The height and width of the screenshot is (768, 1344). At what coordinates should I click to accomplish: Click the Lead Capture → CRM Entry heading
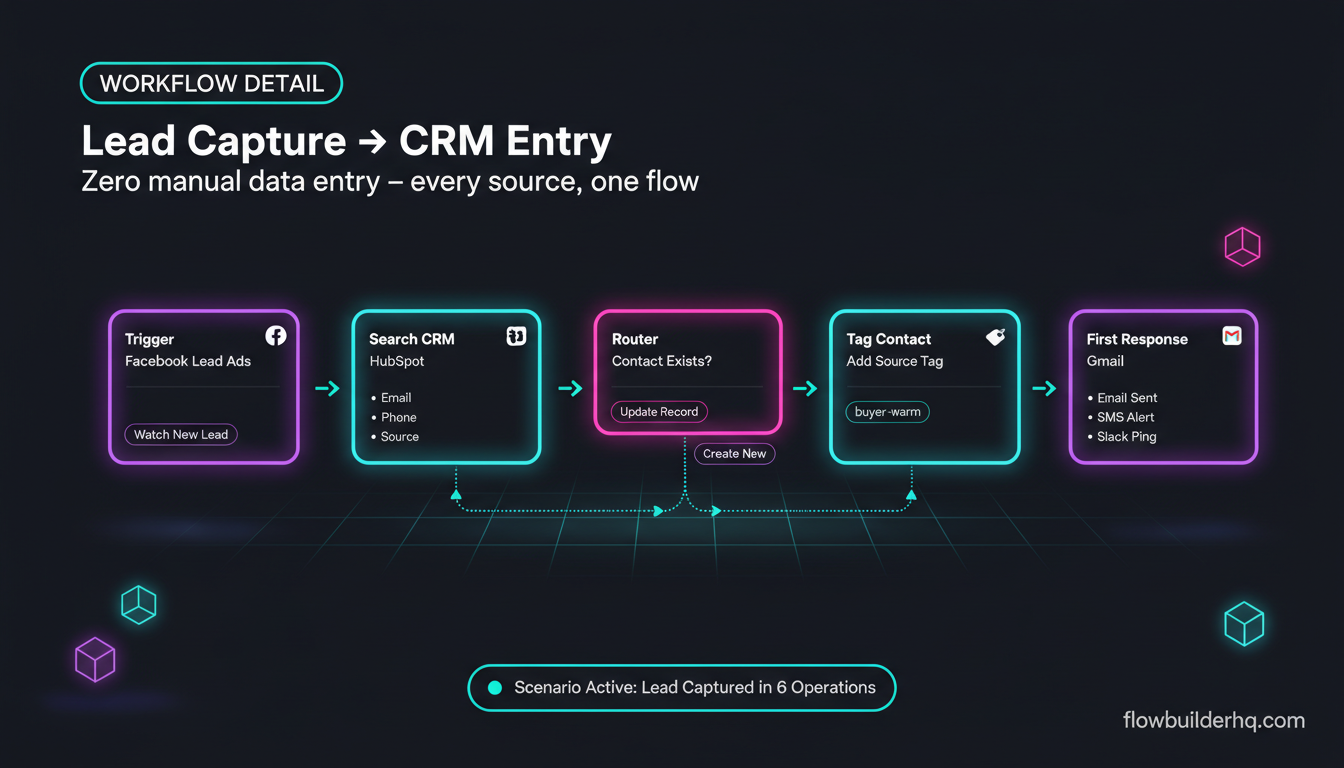point(346,142)
